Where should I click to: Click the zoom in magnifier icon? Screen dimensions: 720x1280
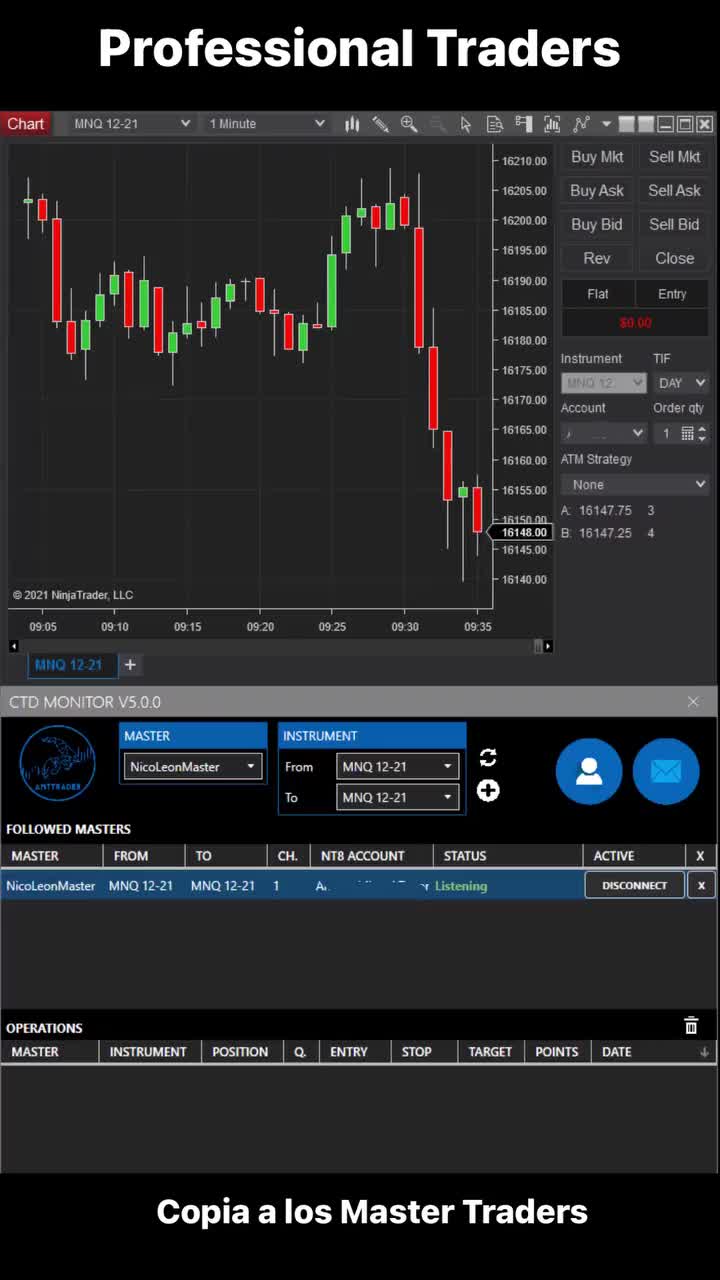[x=409, y=124]
